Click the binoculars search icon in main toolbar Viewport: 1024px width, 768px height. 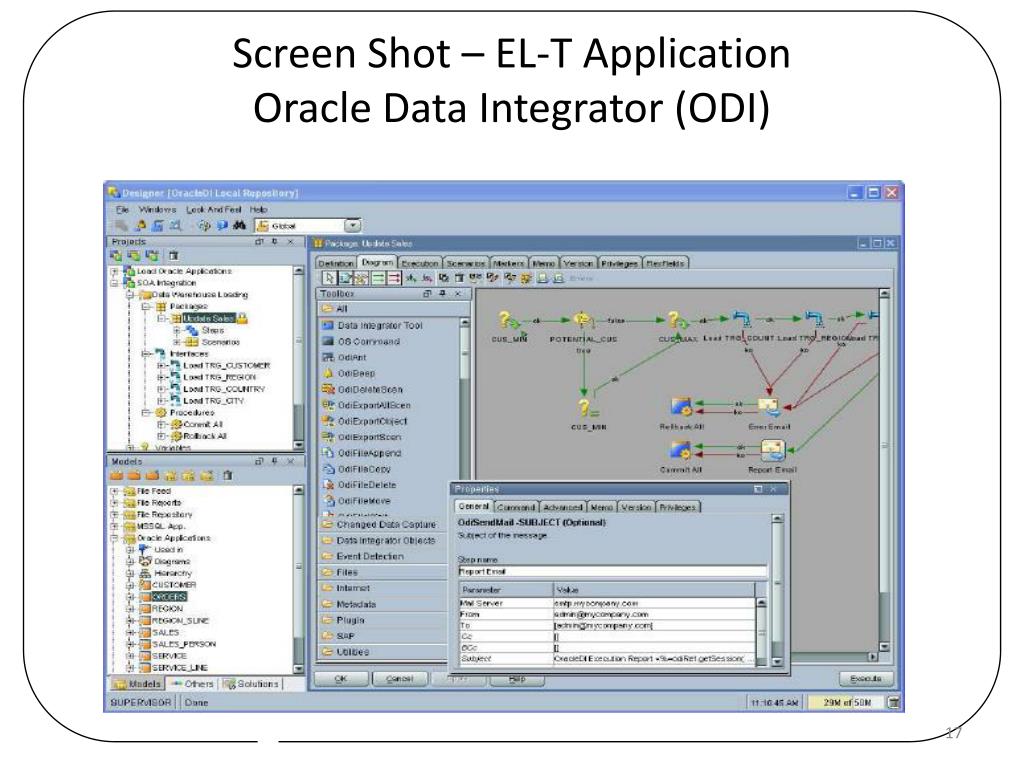pos(240,225)
